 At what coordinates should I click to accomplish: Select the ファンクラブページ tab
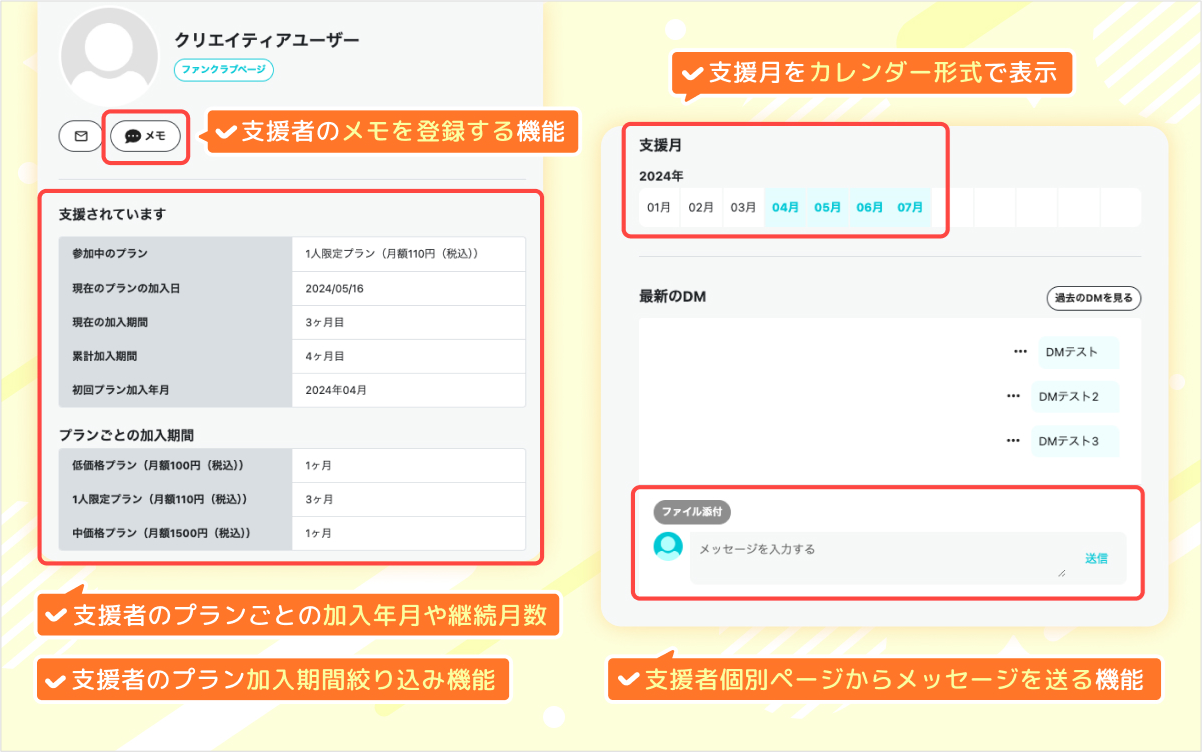224,71
